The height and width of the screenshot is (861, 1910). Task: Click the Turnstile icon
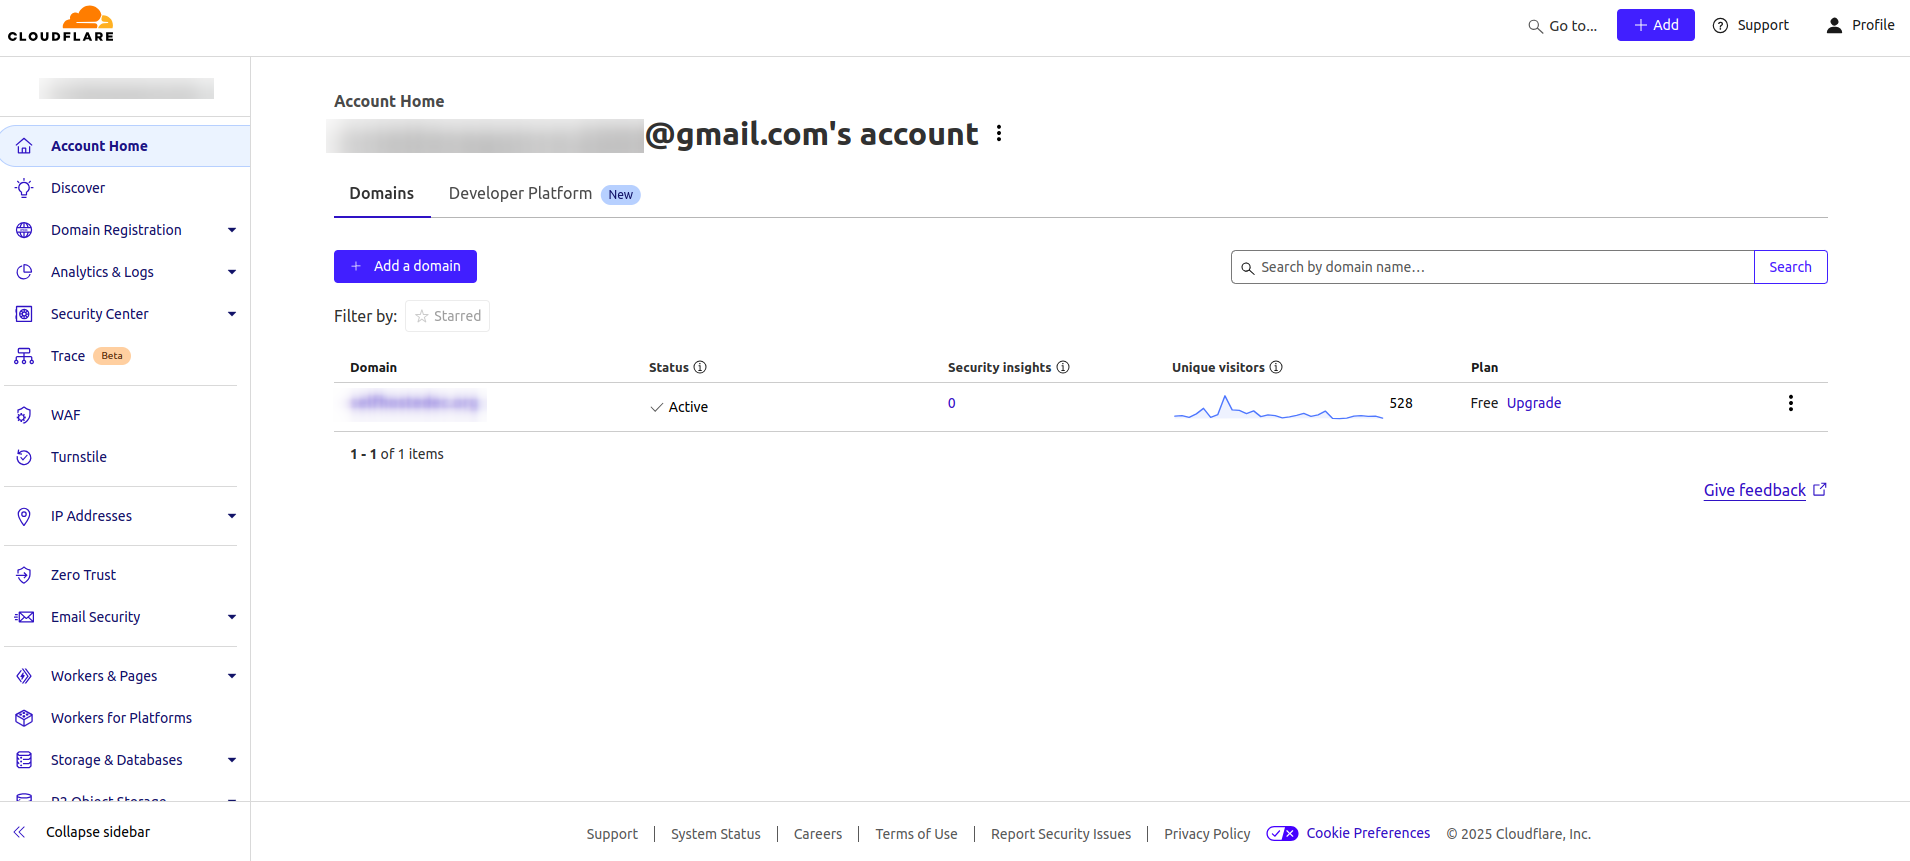[24, 457]
